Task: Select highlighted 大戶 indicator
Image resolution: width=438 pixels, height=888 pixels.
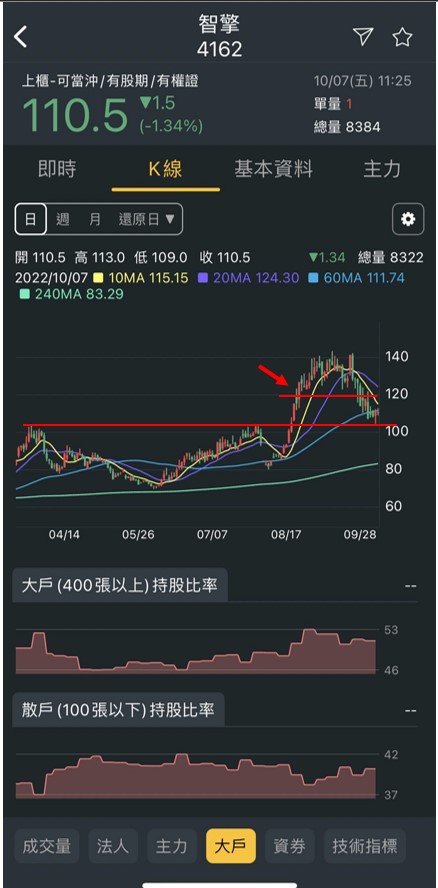Action: point(231,846)
